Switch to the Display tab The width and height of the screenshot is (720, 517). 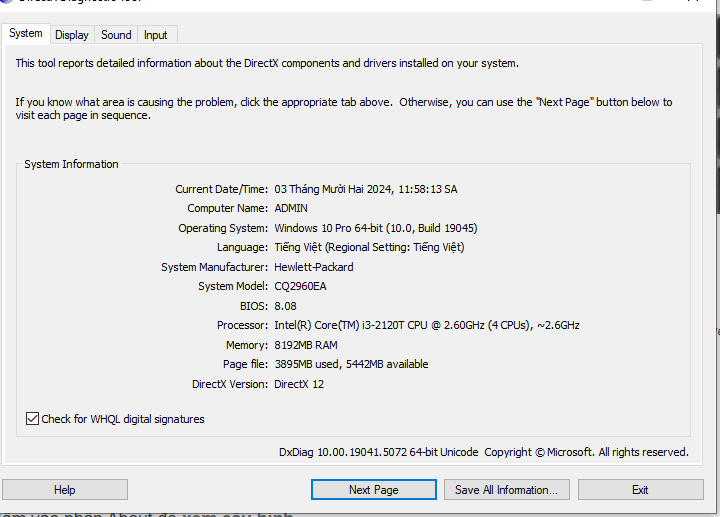click(72, 35)
